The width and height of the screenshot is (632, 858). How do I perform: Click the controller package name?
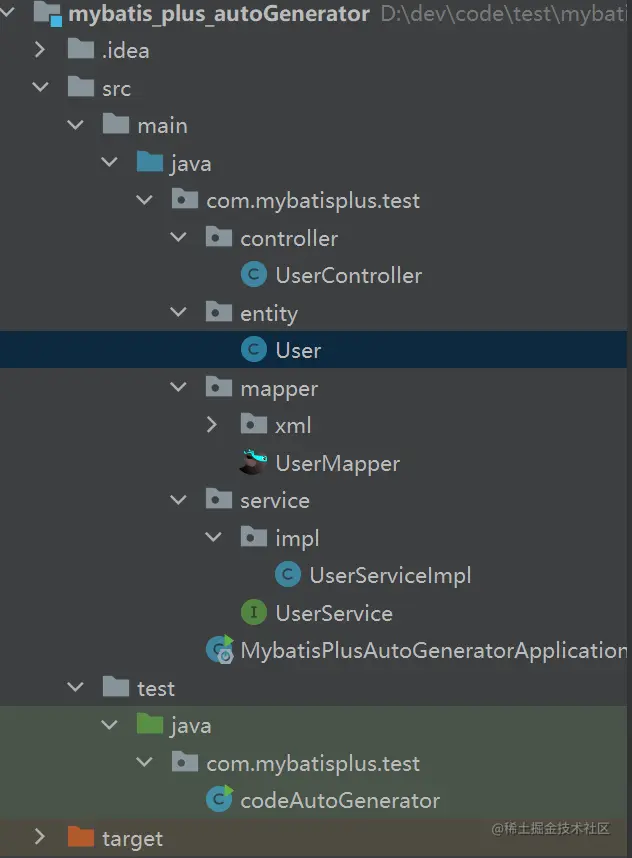coord(289,239)
